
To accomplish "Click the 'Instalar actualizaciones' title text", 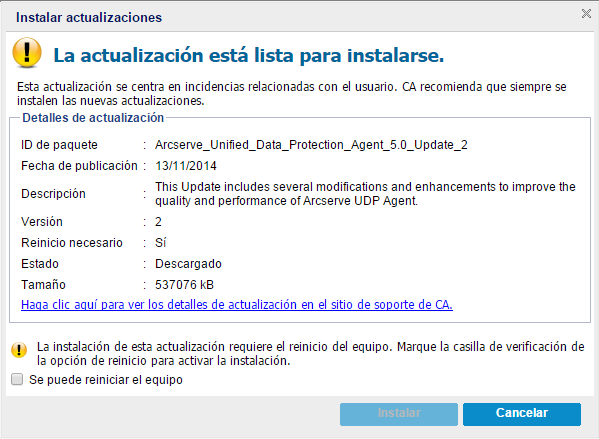I will [89, 18].
